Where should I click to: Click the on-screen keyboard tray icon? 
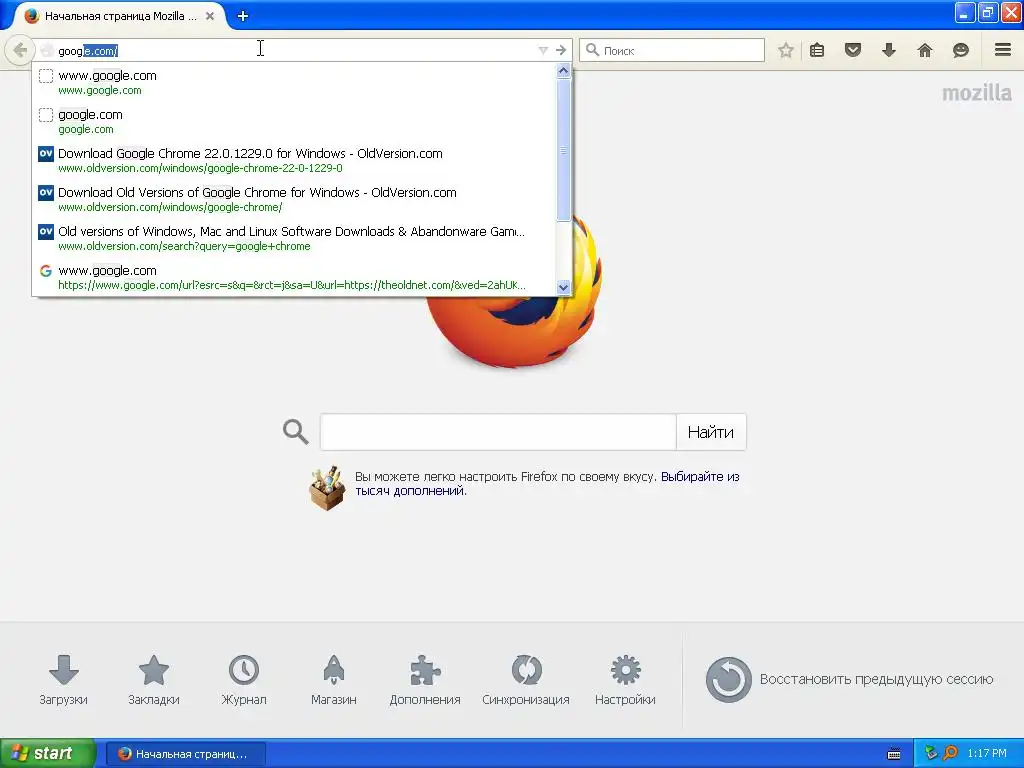894,754
